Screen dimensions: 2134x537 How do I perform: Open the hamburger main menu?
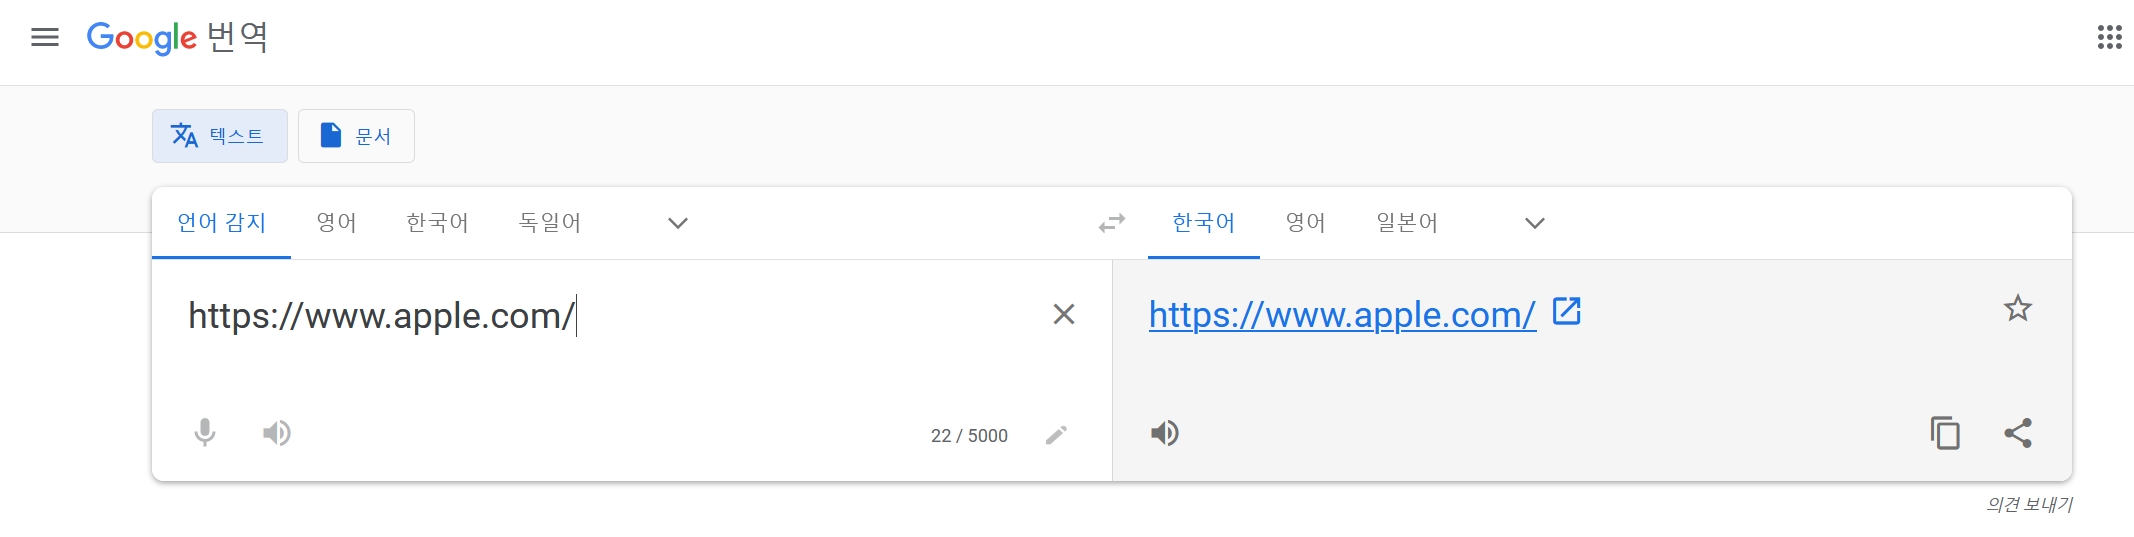[x=45, y=38]
